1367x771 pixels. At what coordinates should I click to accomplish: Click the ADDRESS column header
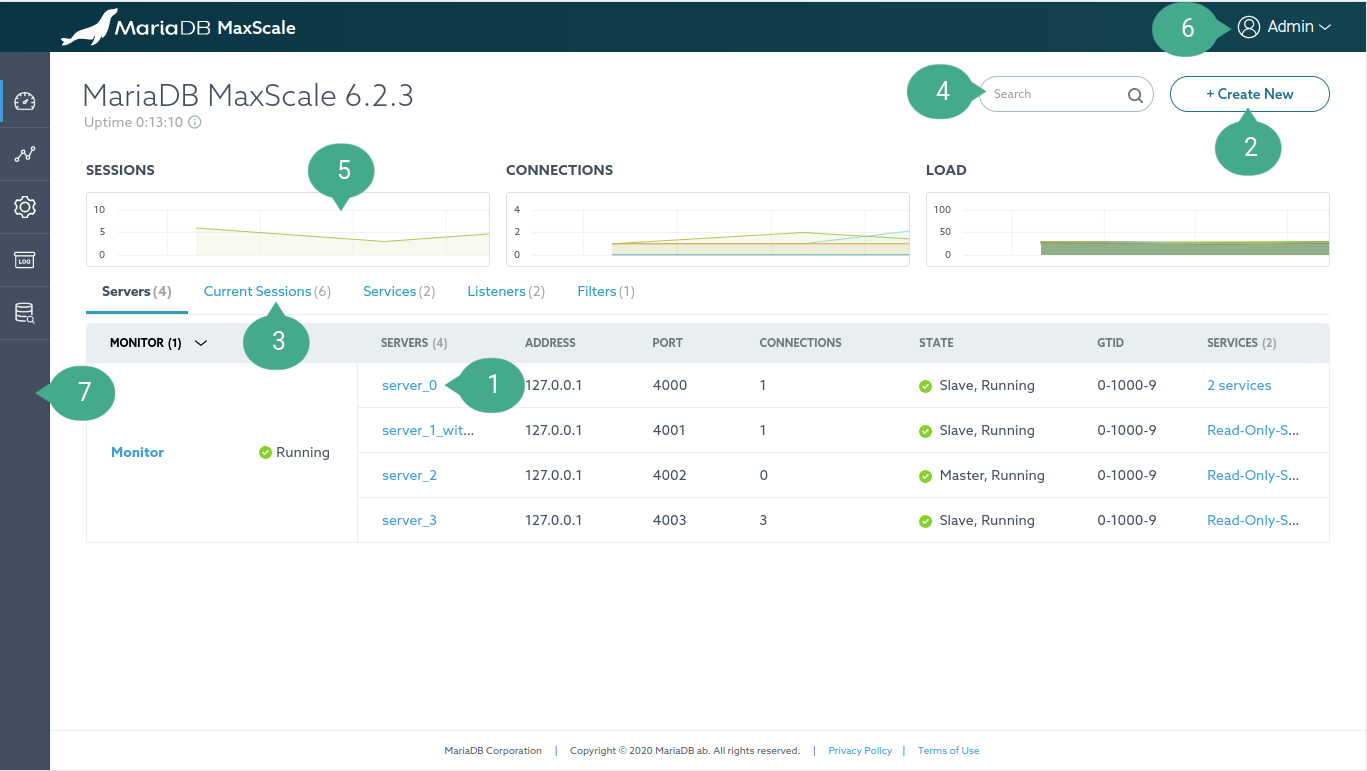click(x=550, y=343)
